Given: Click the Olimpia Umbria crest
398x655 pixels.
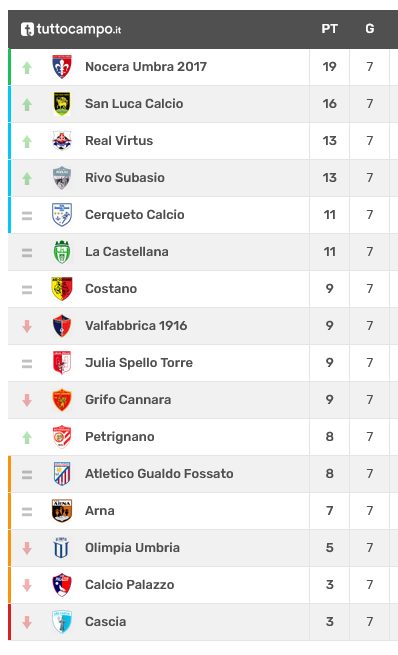Looking at the screenshot, I should point(62,548).
